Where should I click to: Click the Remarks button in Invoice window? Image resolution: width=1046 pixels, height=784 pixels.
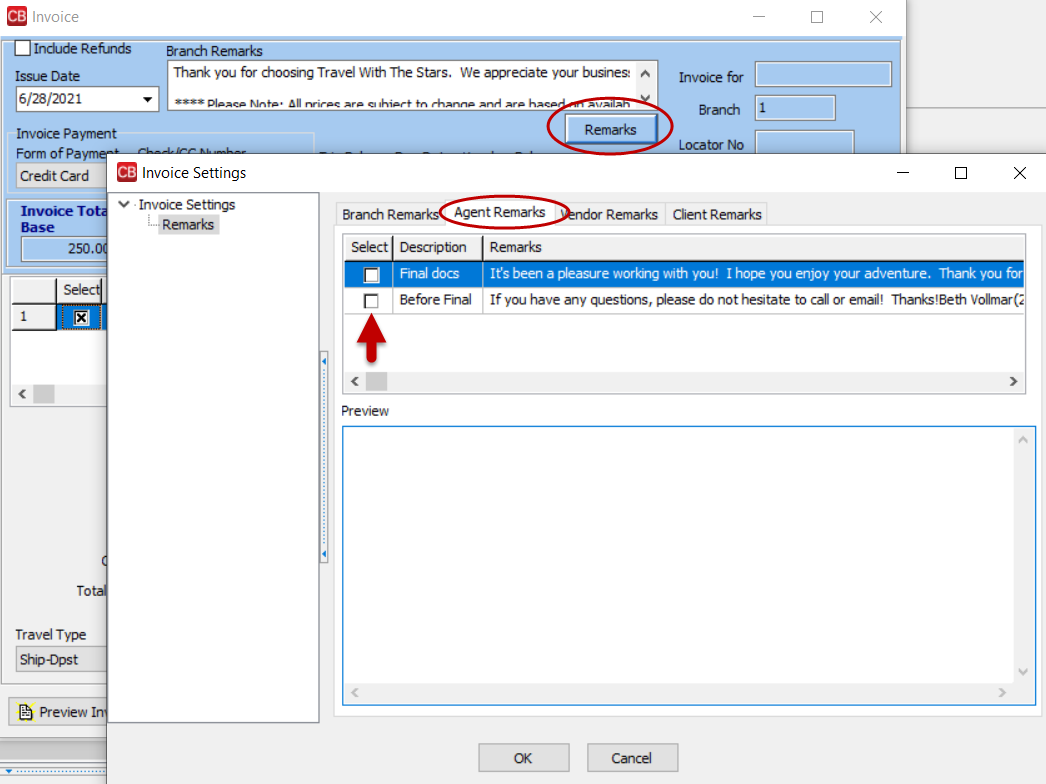coord(610,129)
